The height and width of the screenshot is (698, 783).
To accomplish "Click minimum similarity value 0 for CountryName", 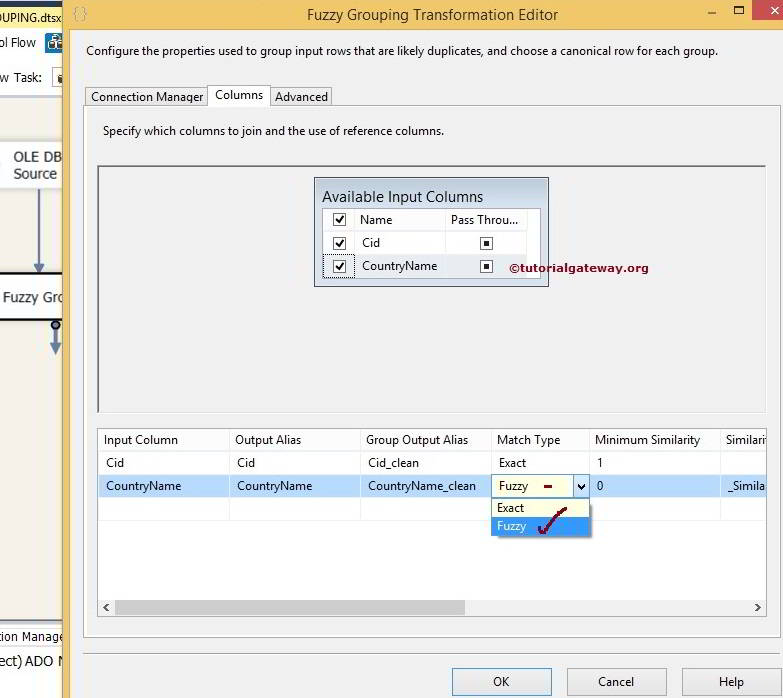I will point(655,486).
